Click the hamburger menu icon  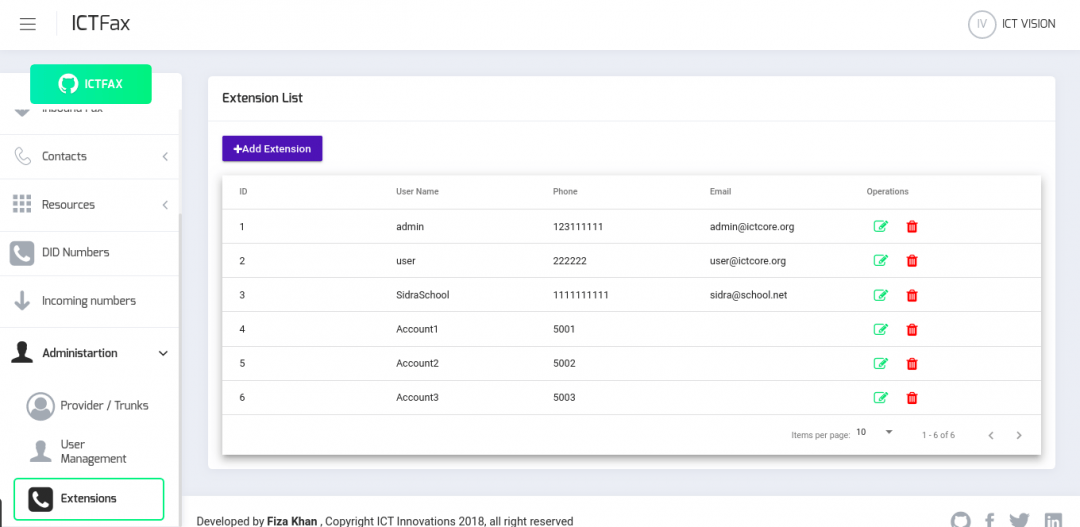click(28, 24)
